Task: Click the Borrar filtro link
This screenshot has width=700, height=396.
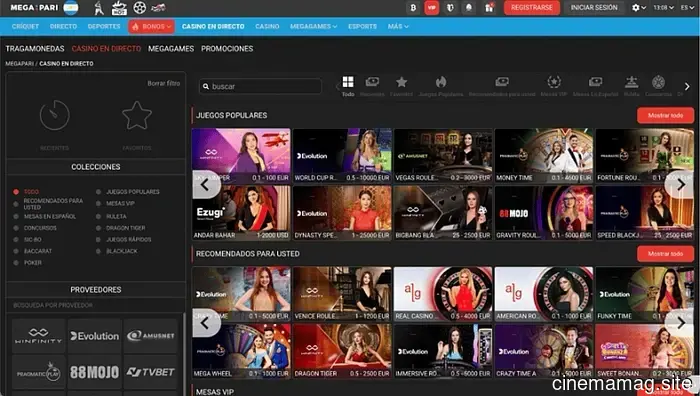Action: coord(164,83)
